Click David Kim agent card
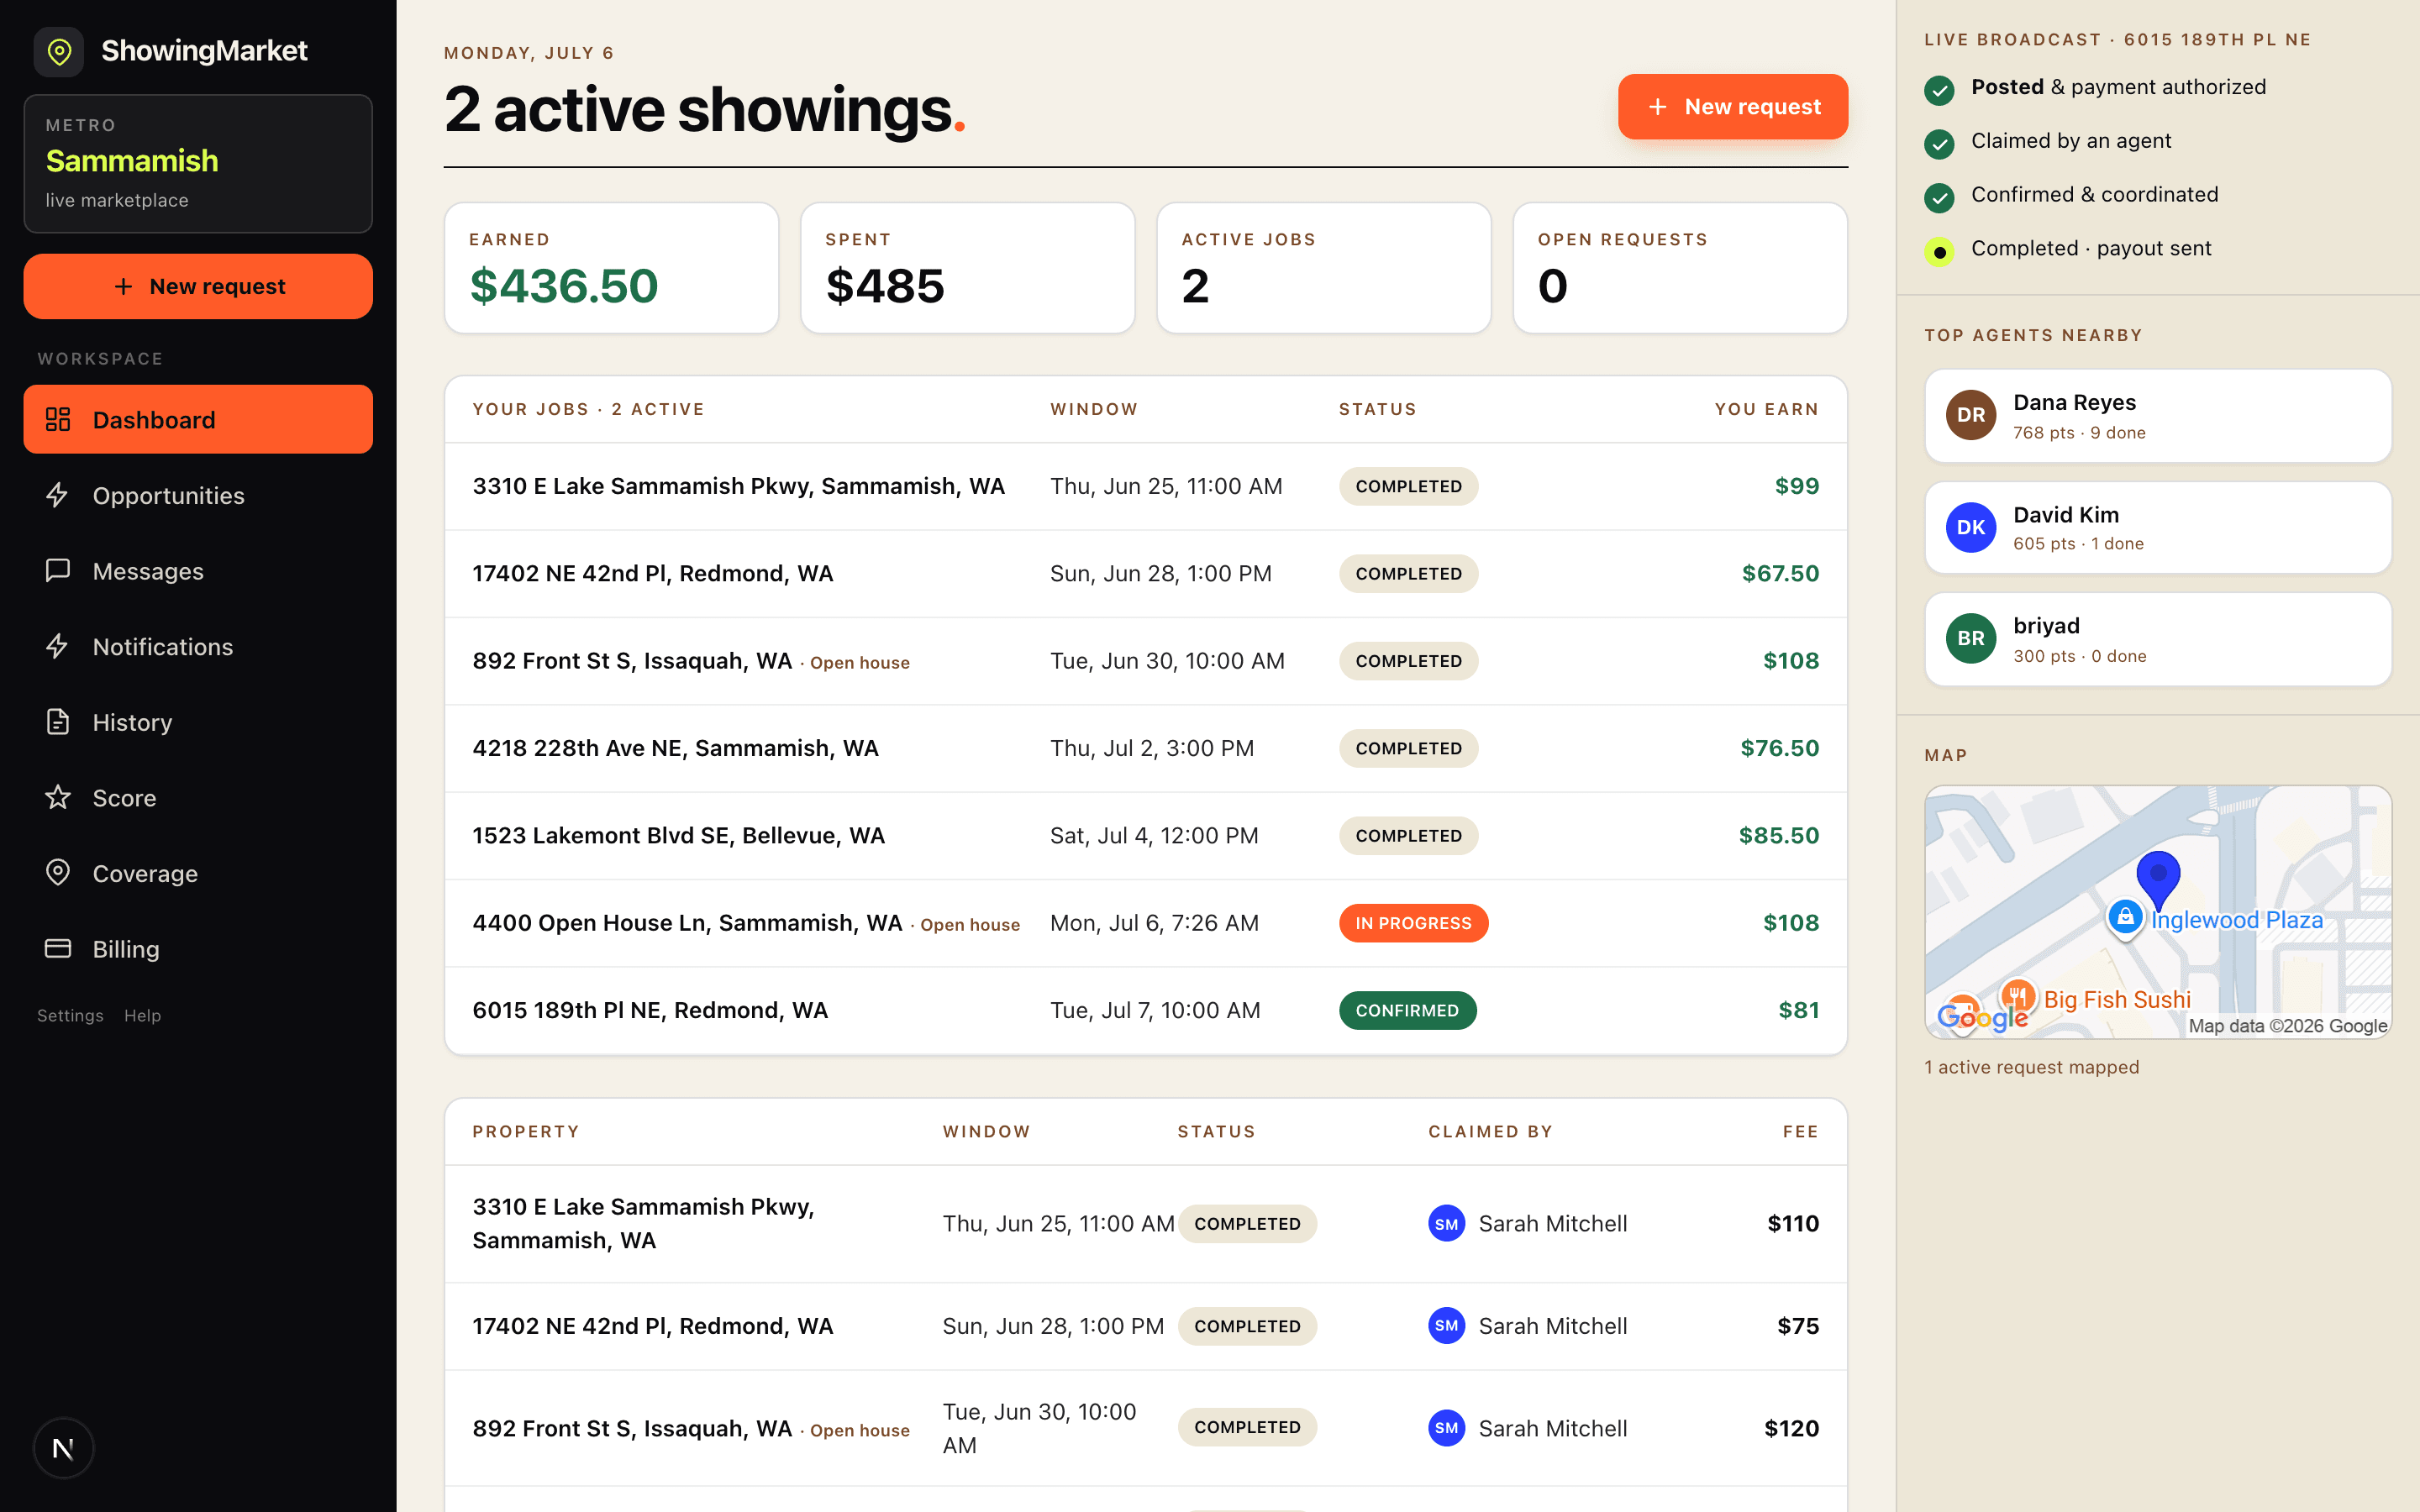The height and width of the screenshot is (1512, 2420). [x=2158, y=528]
